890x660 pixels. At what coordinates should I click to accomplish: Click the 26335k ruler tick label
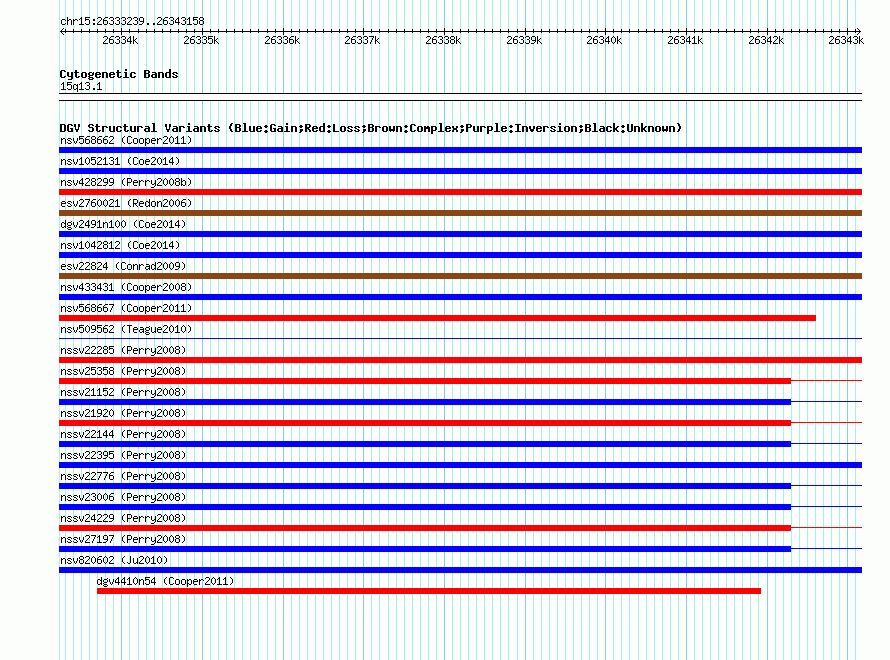coord(201,40)
